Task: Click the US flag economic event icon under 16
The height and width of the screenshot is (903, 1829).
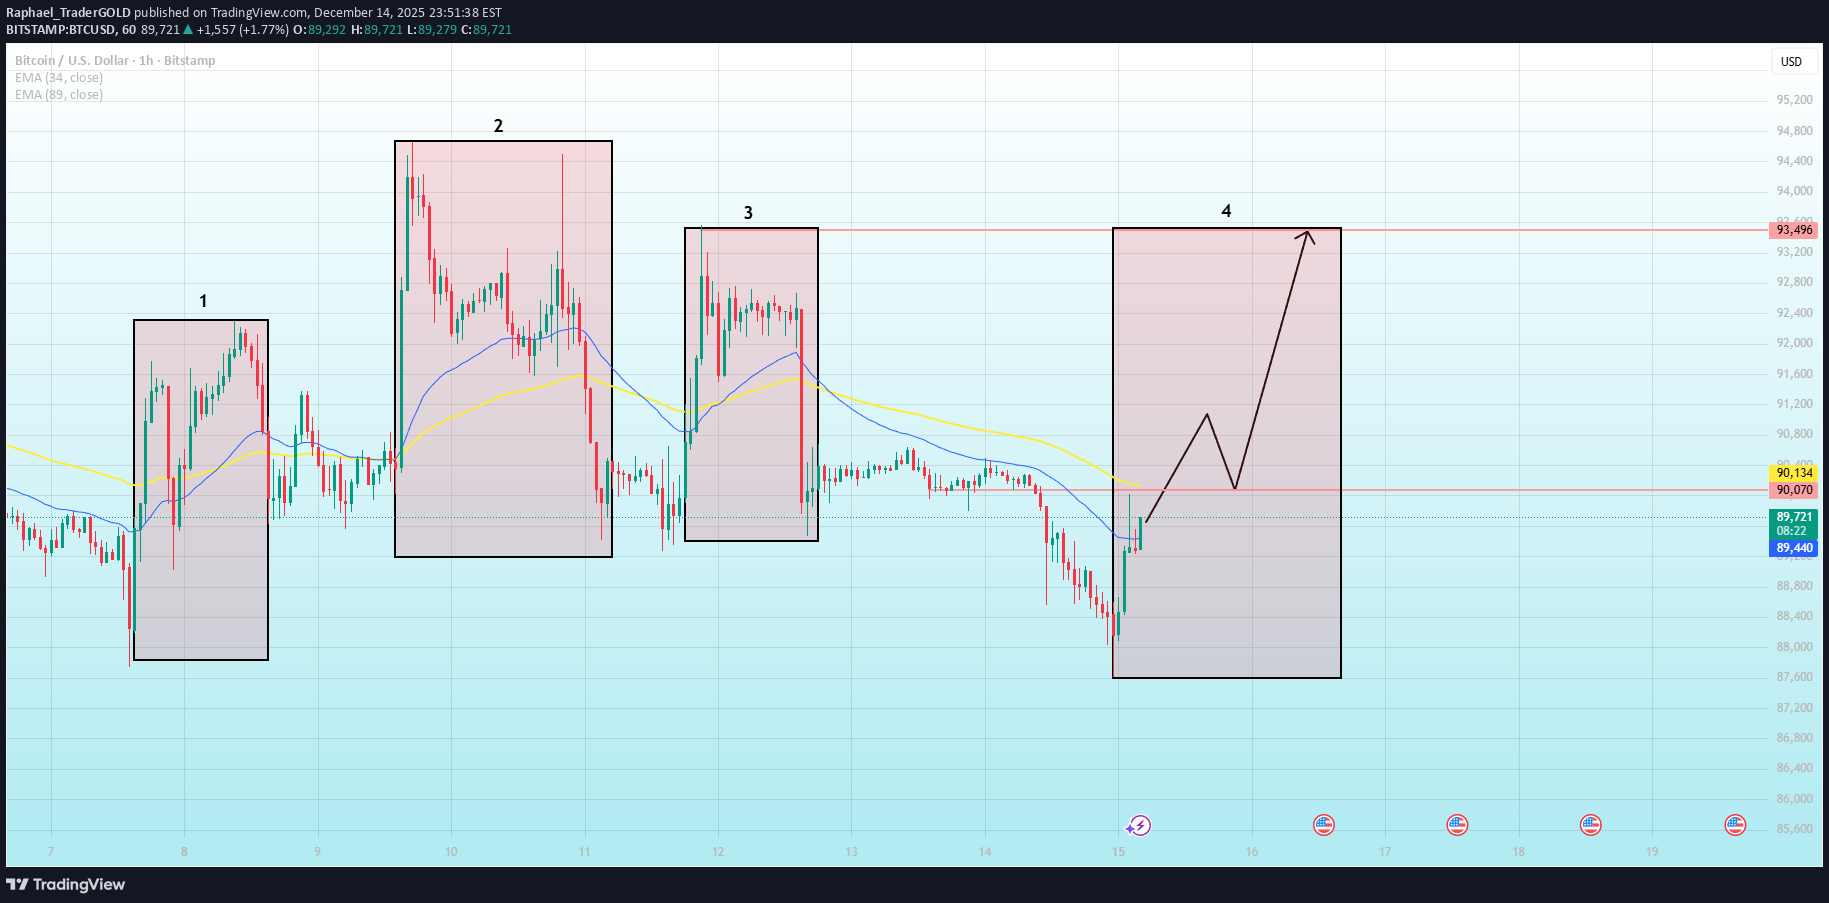Action: coord(1323,825)
